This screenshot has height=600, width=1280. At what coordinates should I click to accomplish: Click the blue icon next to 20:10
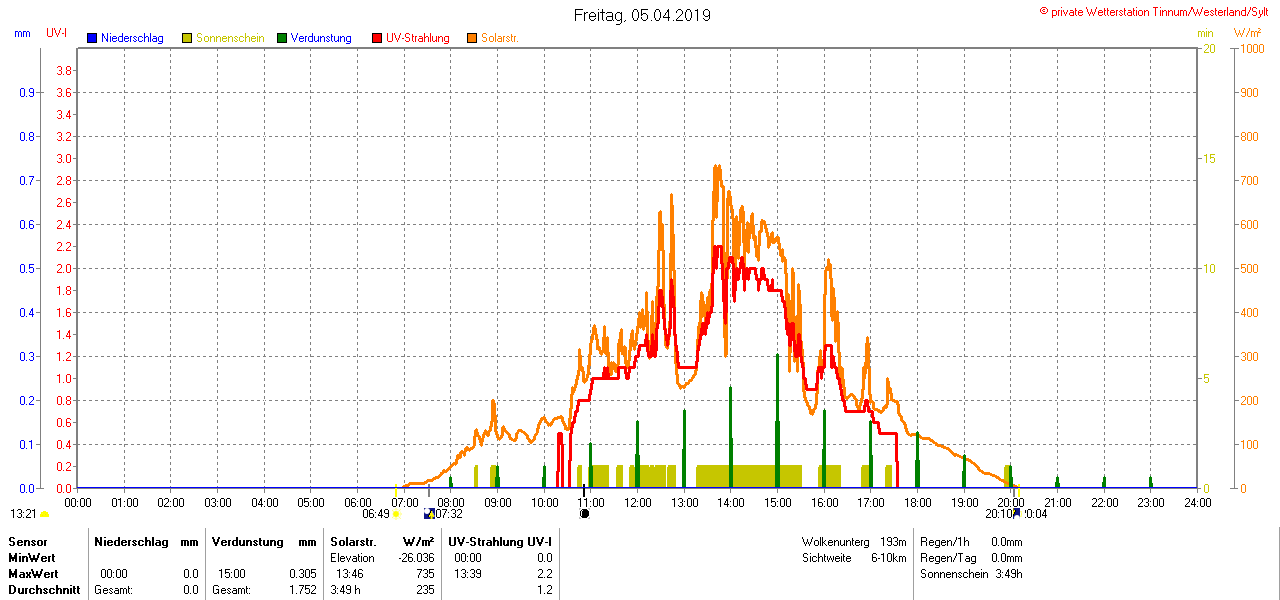point(1017,512)
